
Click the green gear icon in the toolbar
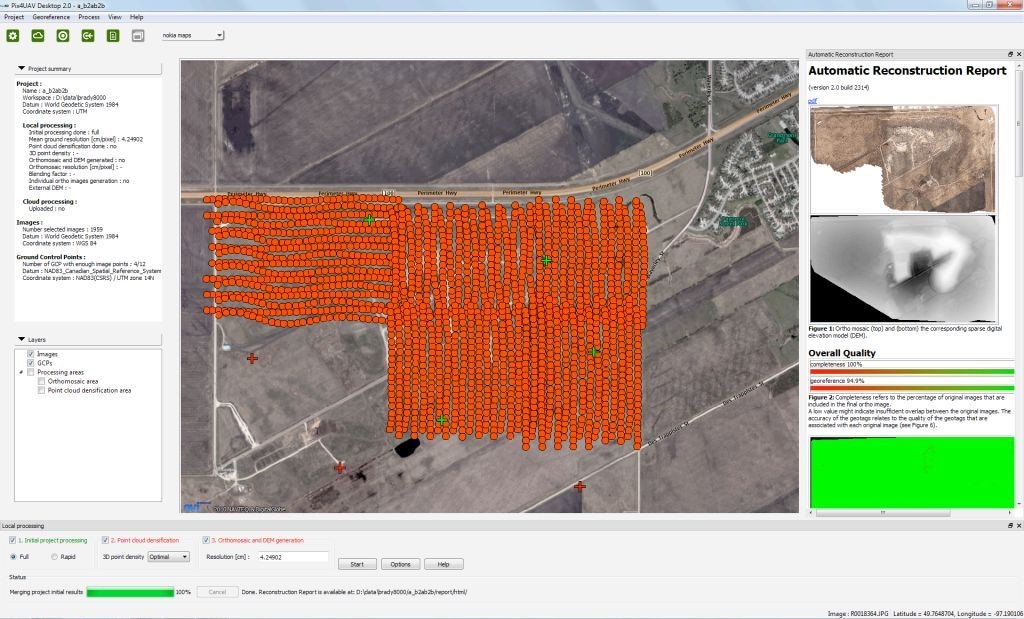(13, 36)
